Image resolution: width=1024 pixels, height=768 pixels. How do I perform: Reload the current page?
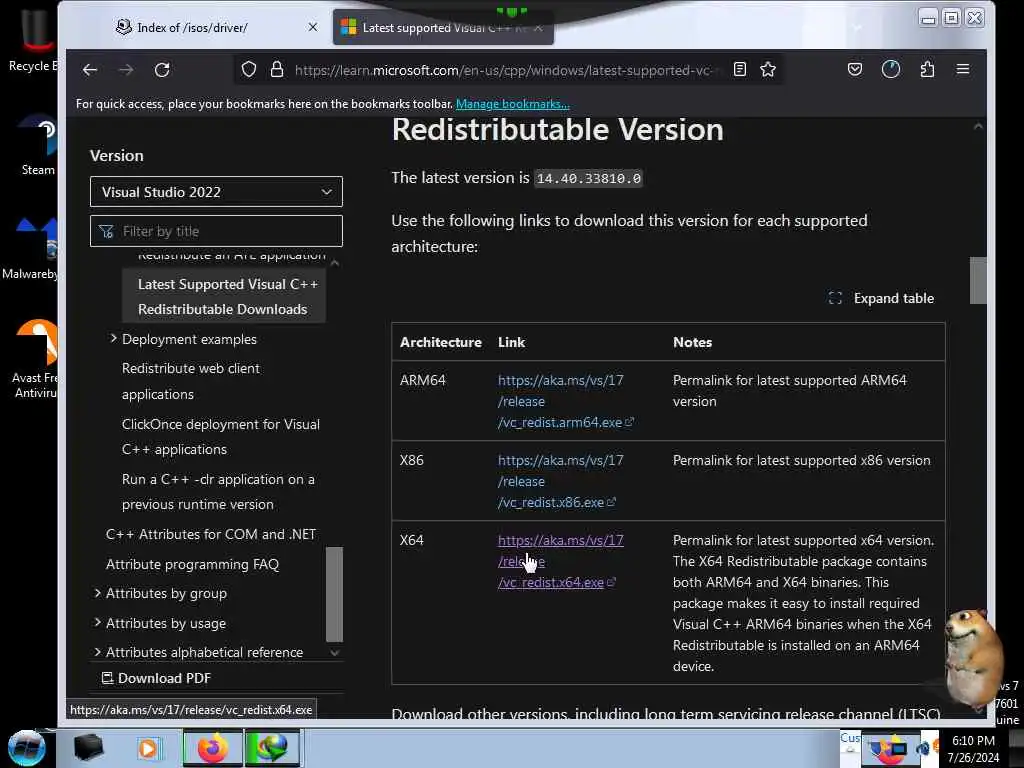(x=162, y=70)
